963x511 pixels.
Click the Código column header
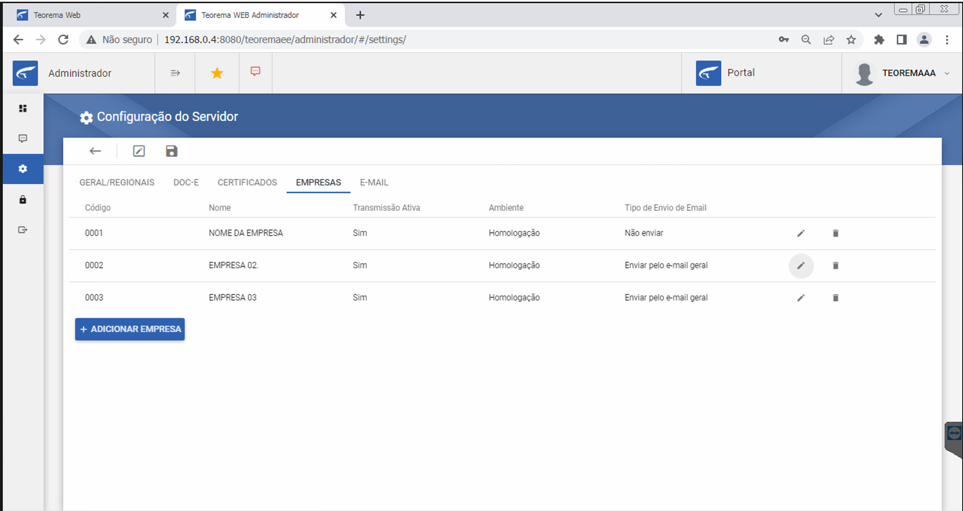98,208
